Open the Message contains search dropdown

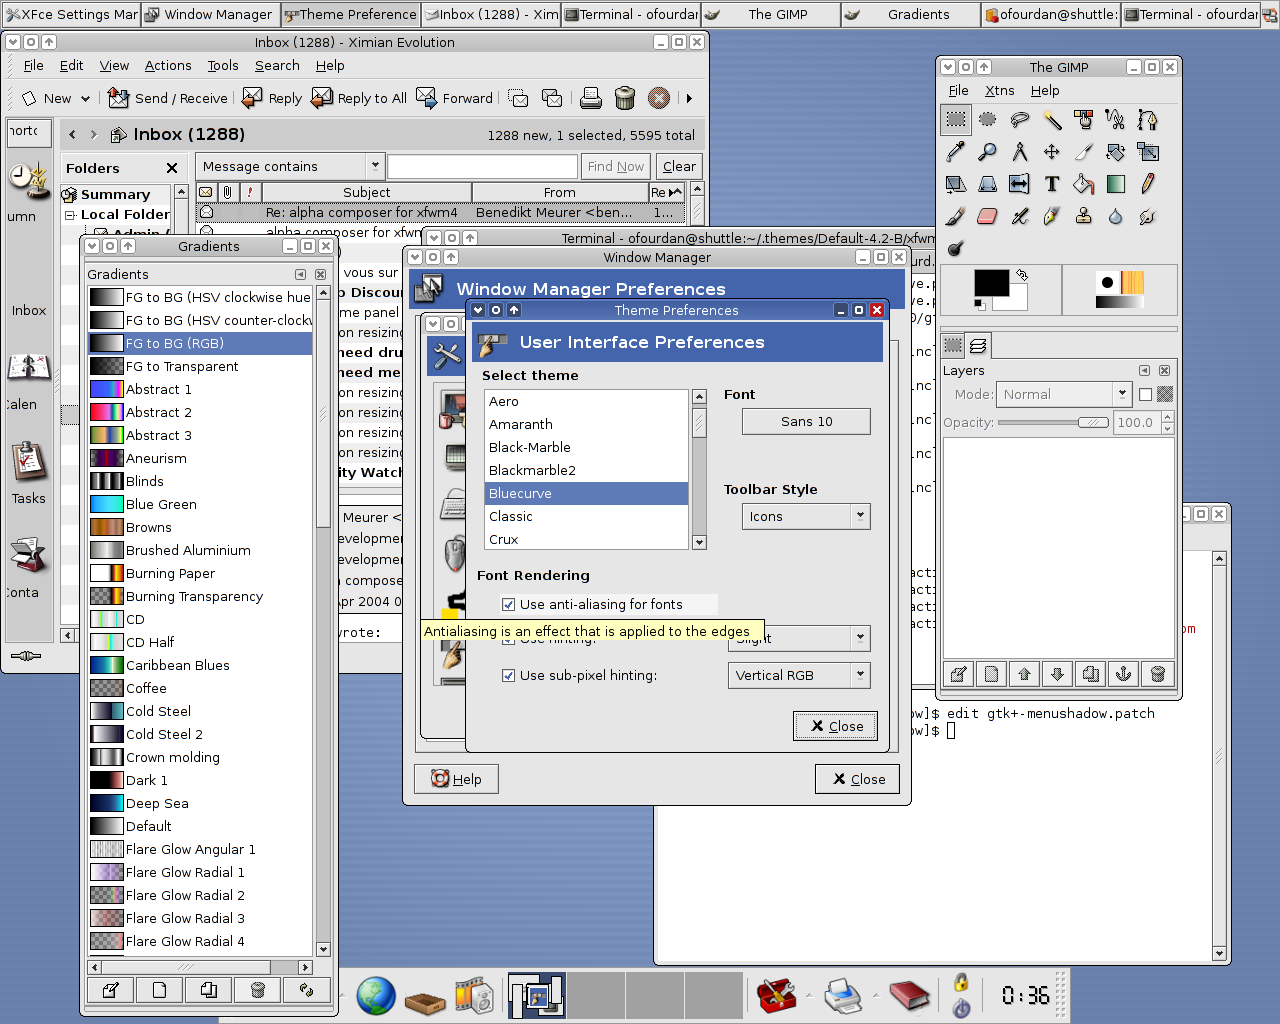click(x=290, y=167)
